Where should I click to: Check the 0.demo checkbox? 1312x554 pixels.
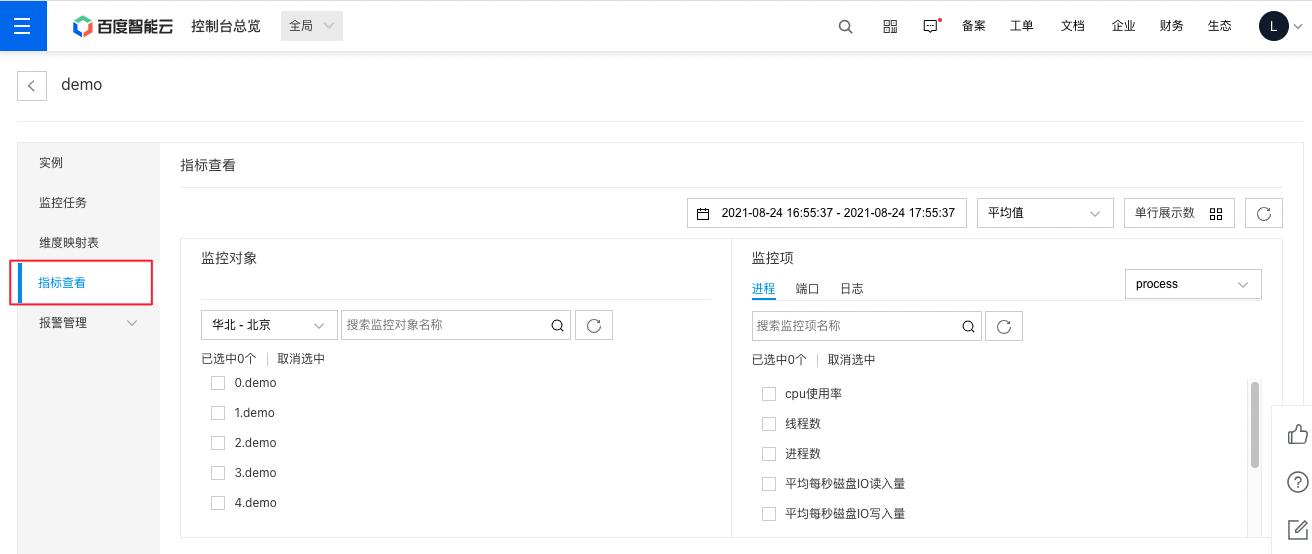coord(218,383)
